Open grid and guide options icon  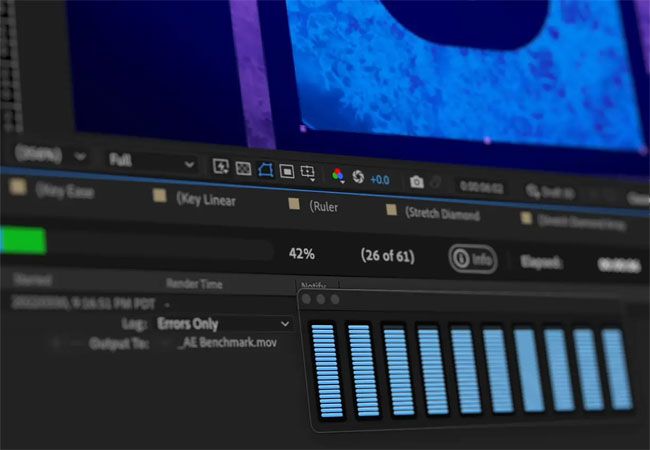tap(308, 173)
